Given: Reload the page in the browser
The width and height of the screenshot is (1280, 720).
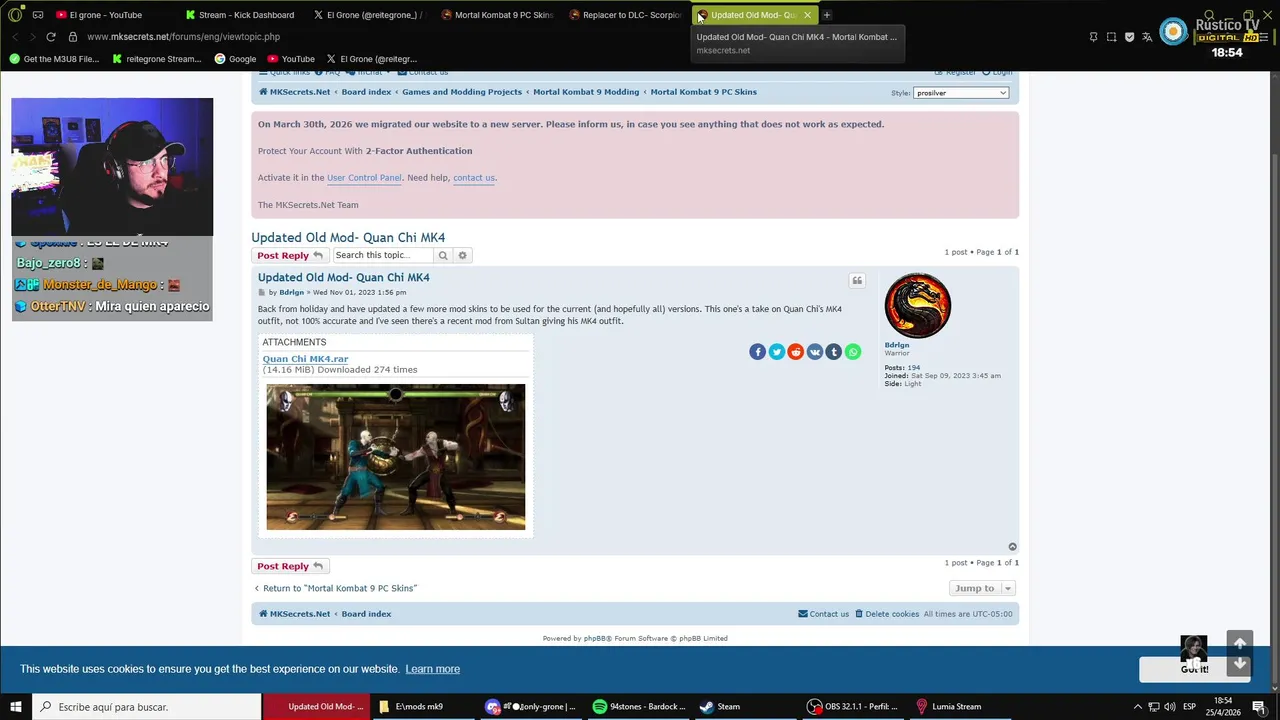Looking at the screenshot, I should click(x=51, y=37).
